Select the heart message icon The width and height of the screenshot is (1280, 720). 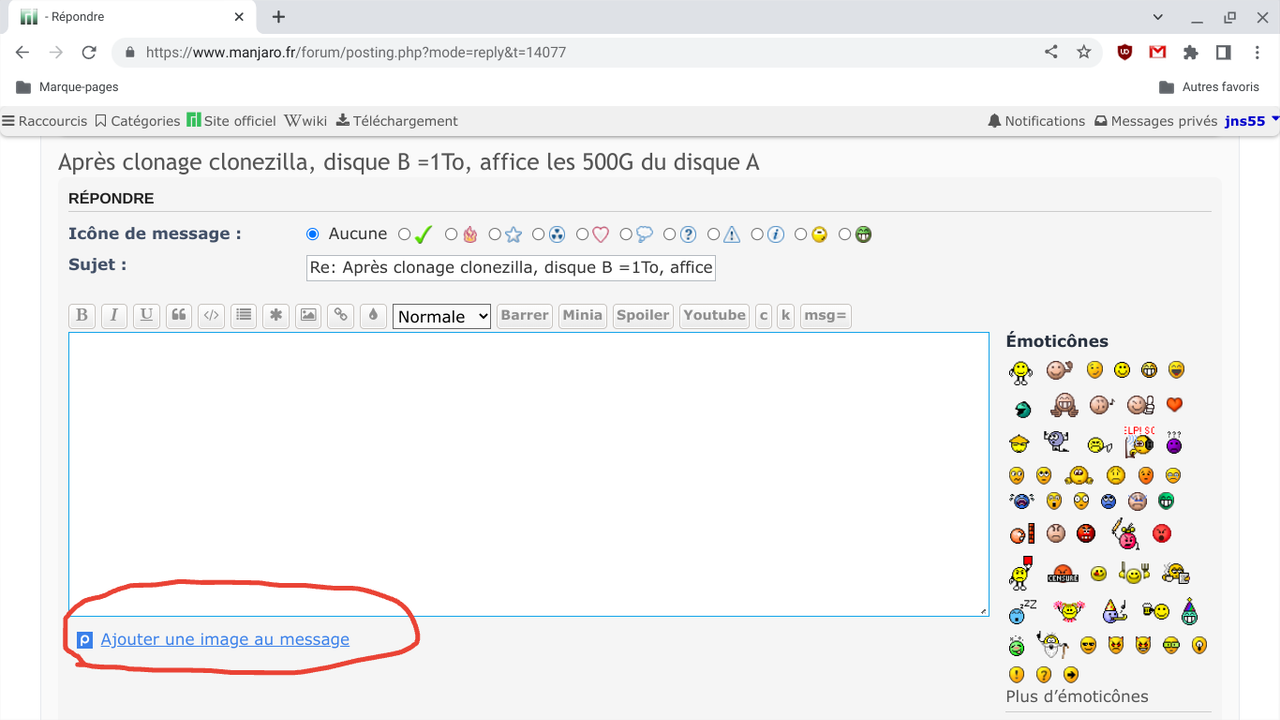point(582,233)
